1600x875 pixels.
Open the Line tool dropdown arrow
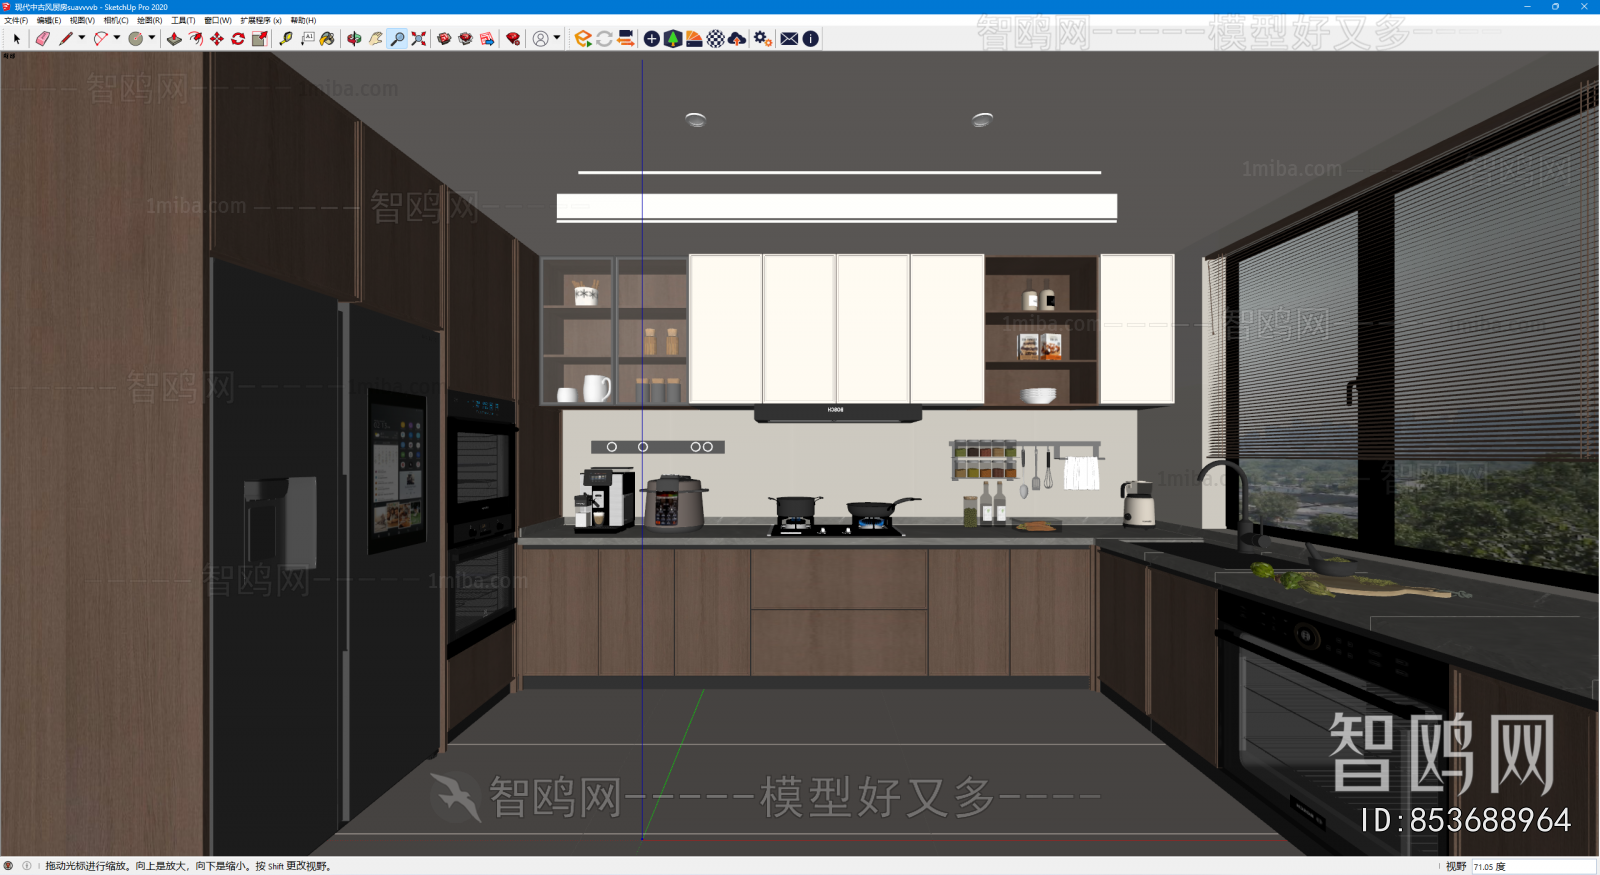pyautogui.click(x=82, y=38)
